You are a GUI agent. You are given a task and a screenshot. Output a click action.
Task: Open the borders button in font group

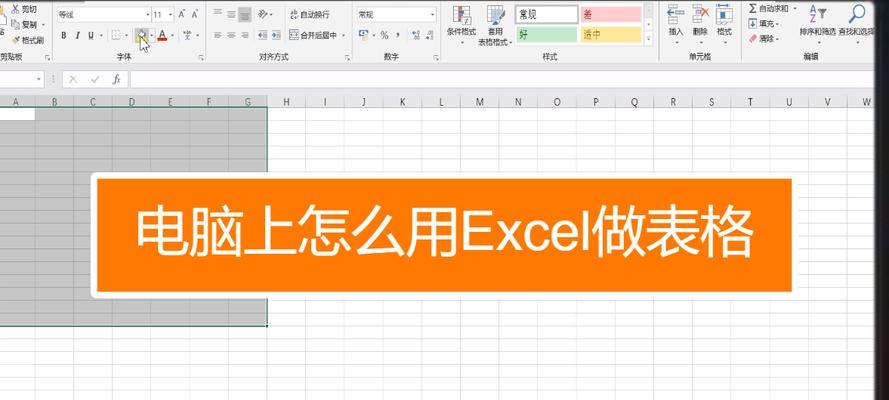(116, 36)
